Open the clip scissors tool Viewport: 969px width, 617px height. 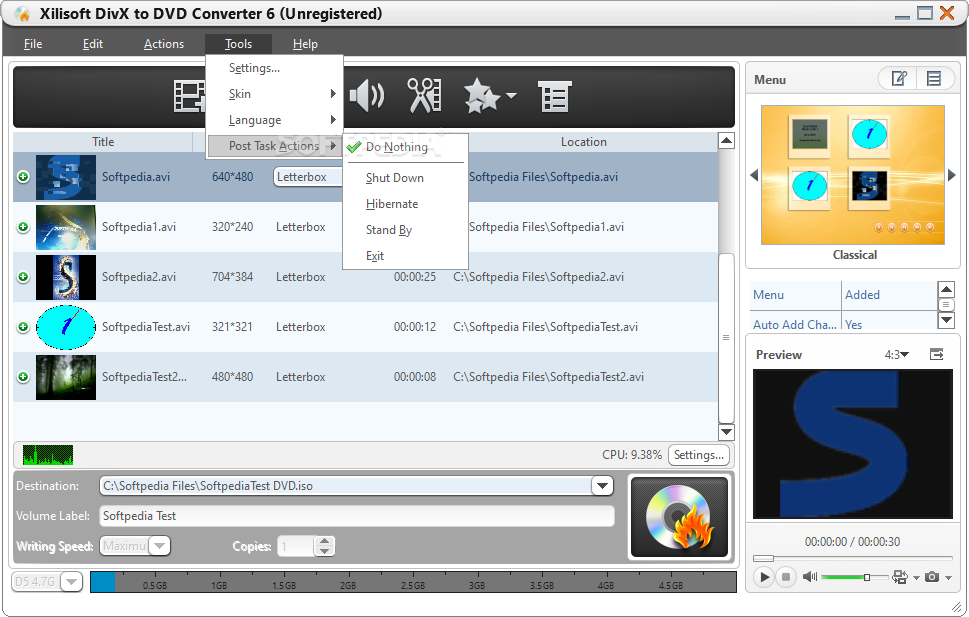tap(425, 96)
